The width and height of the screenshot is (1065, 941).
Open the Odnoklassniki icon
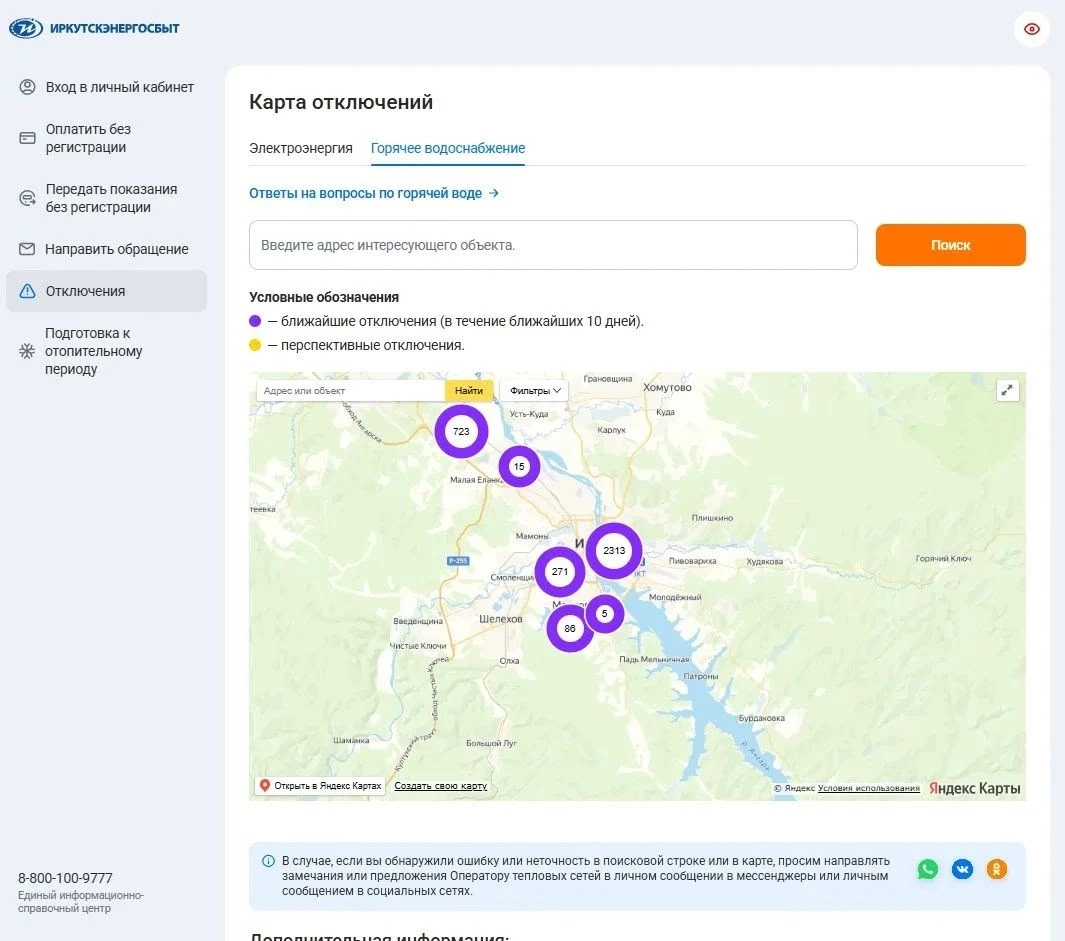pos(996,869)
